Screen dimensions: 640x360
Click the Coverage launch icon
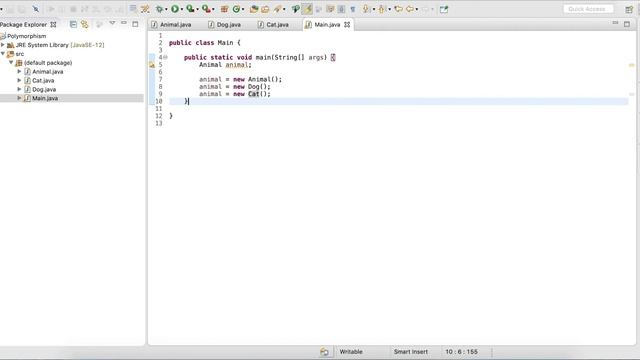pyautogui.click(x=190, y=9)
